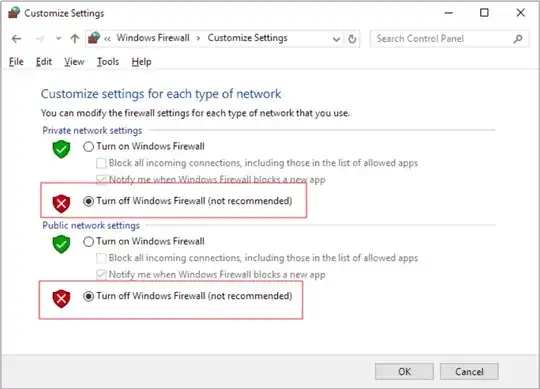The width and height of the screenshot is (540, 389).
Task: Expand the breadcrumb chevrons before Windows Firewall
Action: [107, 39]
